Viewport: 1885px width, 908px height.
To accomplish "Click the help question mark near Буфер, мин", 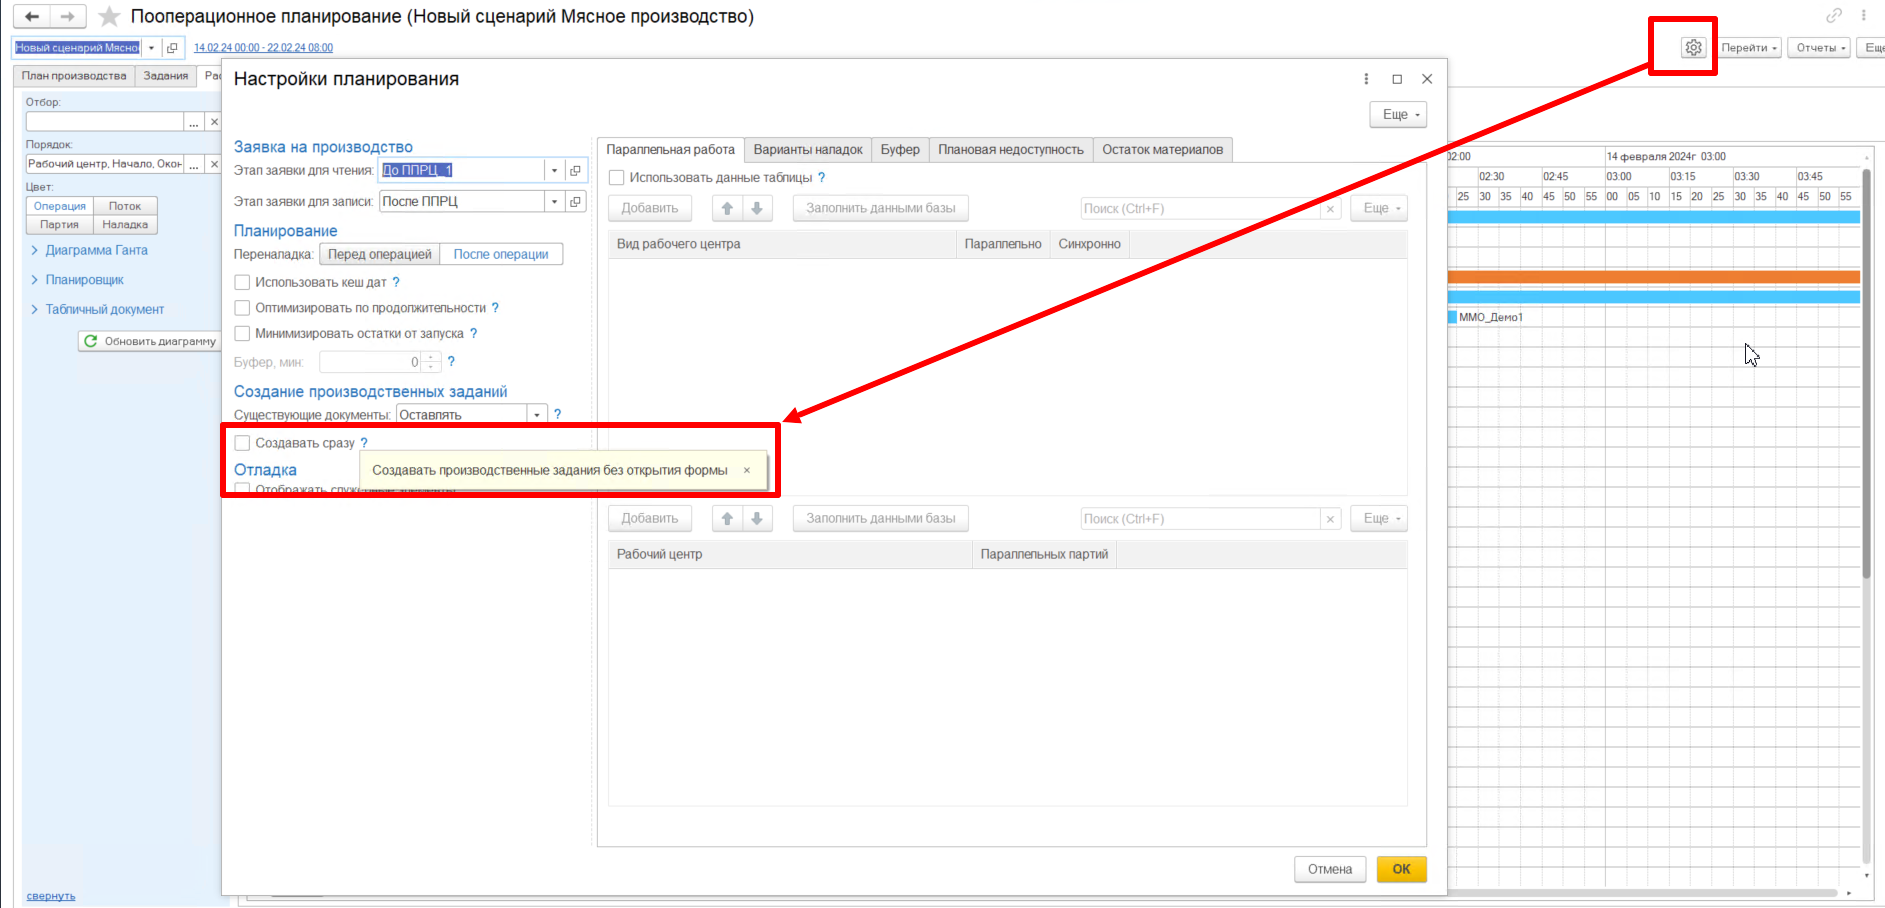I will point(451,362).
